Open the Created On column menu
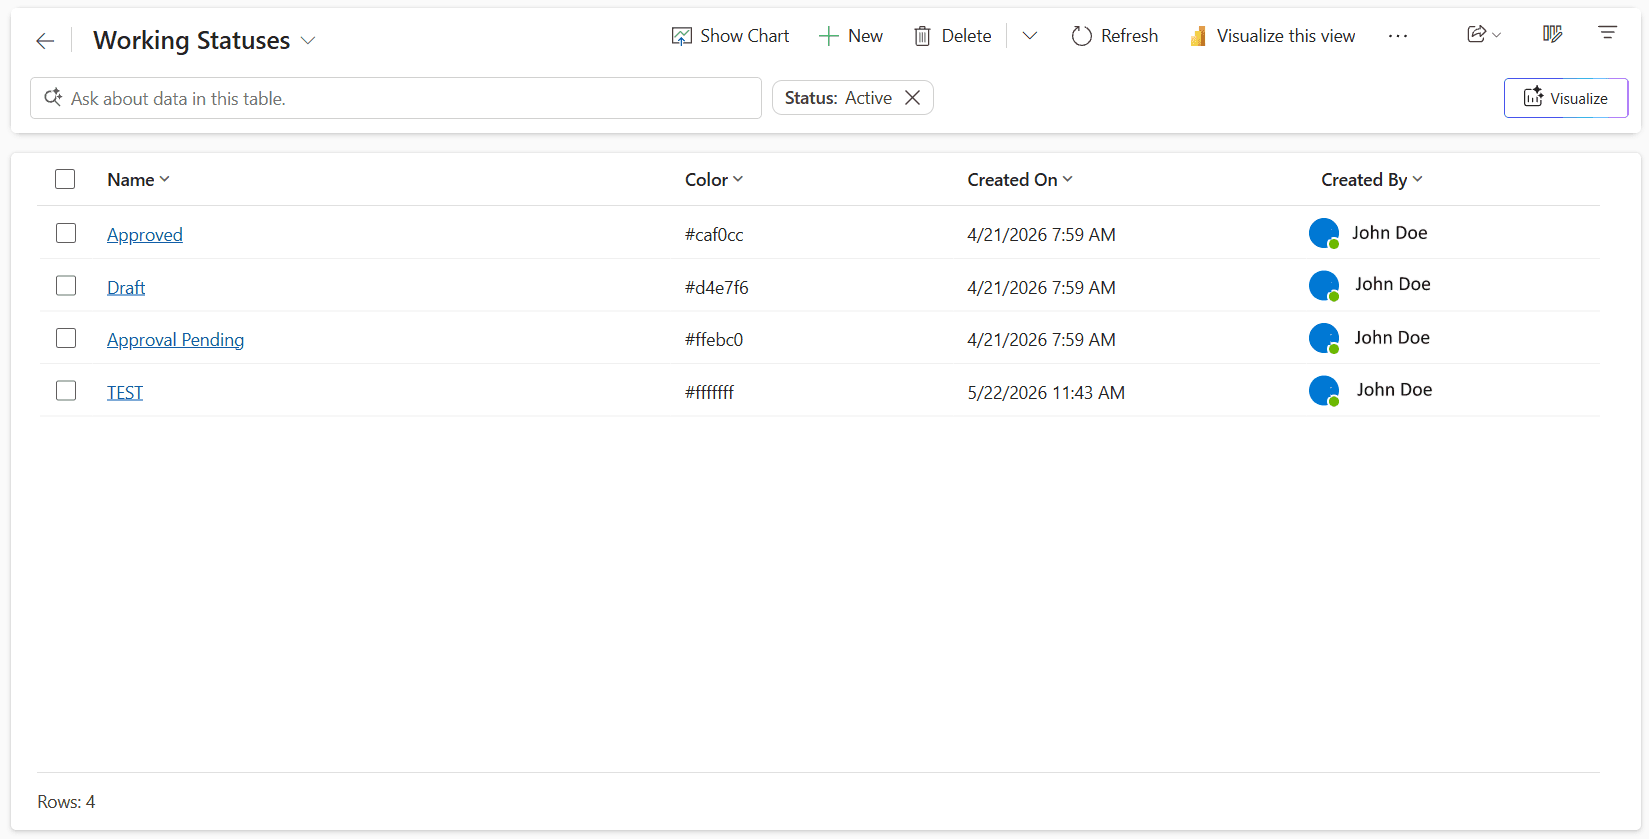The image size is (1649, 839). (1020, 180)
